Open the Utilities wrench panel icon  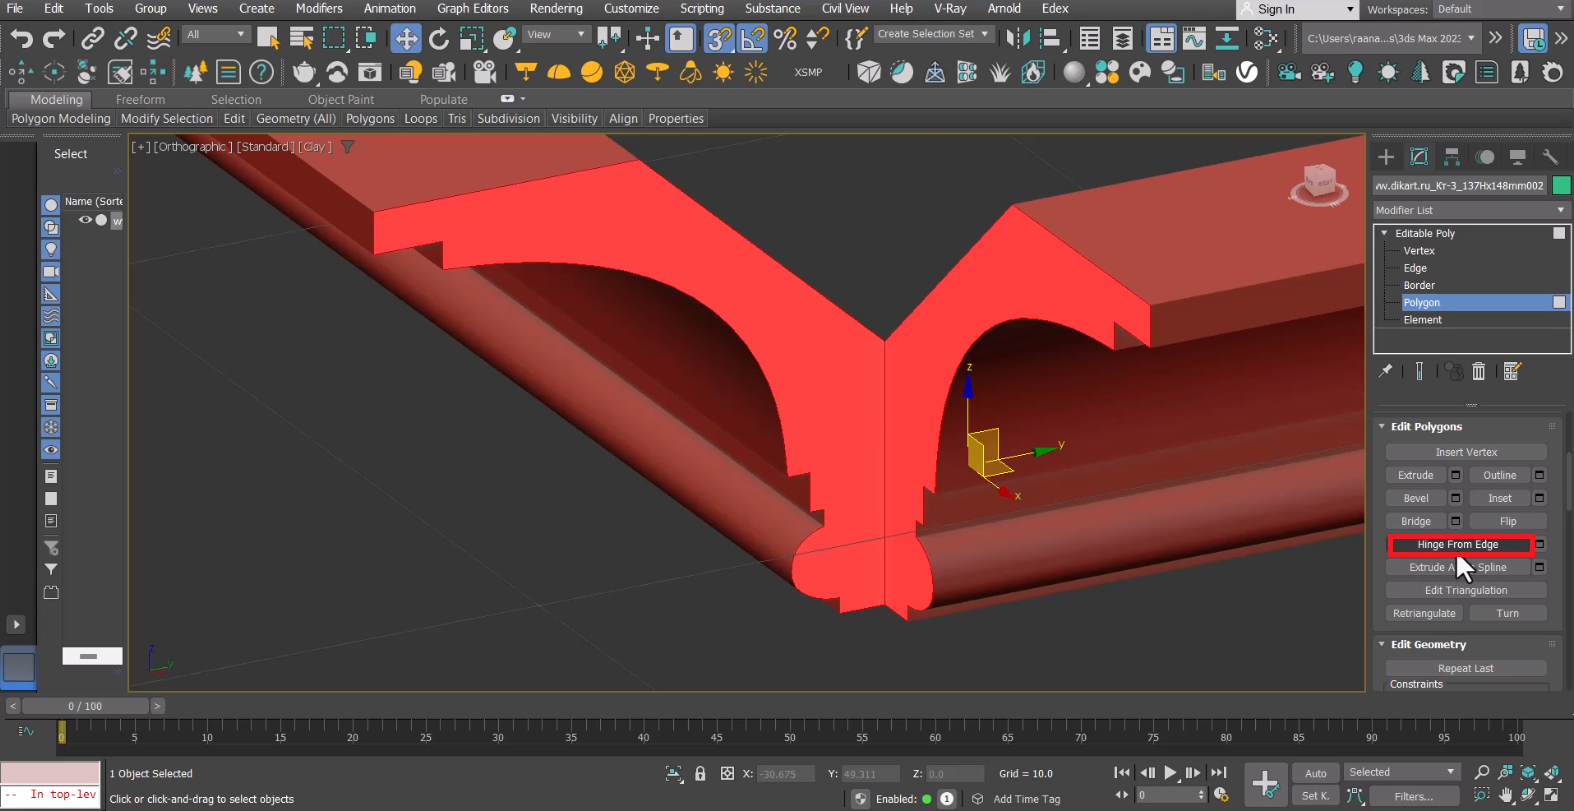click(1550, 157)
